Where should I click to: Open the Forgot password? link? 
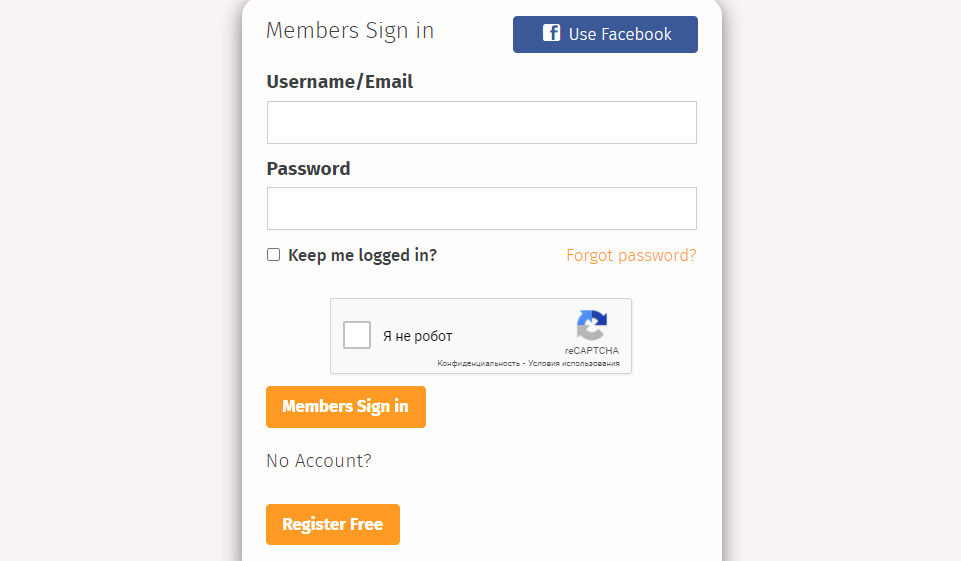[631, 255]
